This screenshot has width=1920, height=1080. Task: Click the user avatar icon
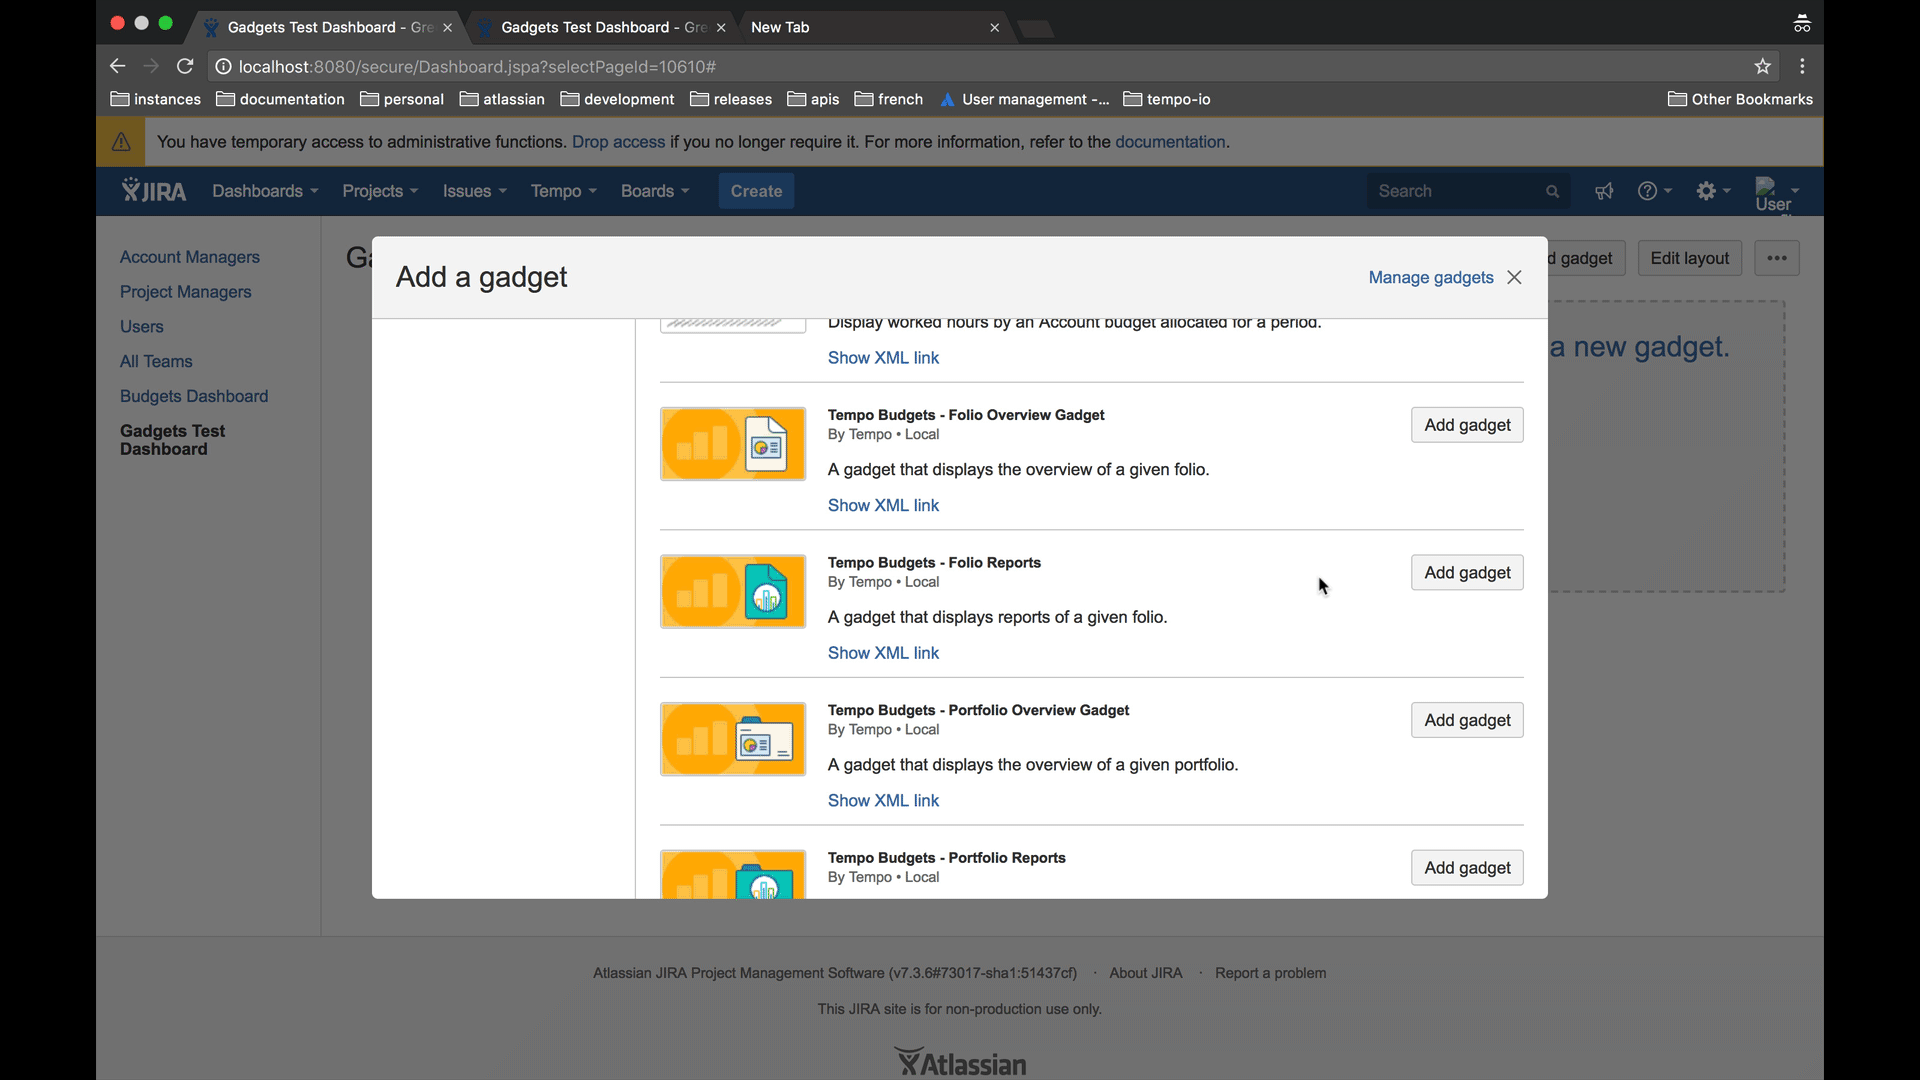click(x=1772, y=193)
